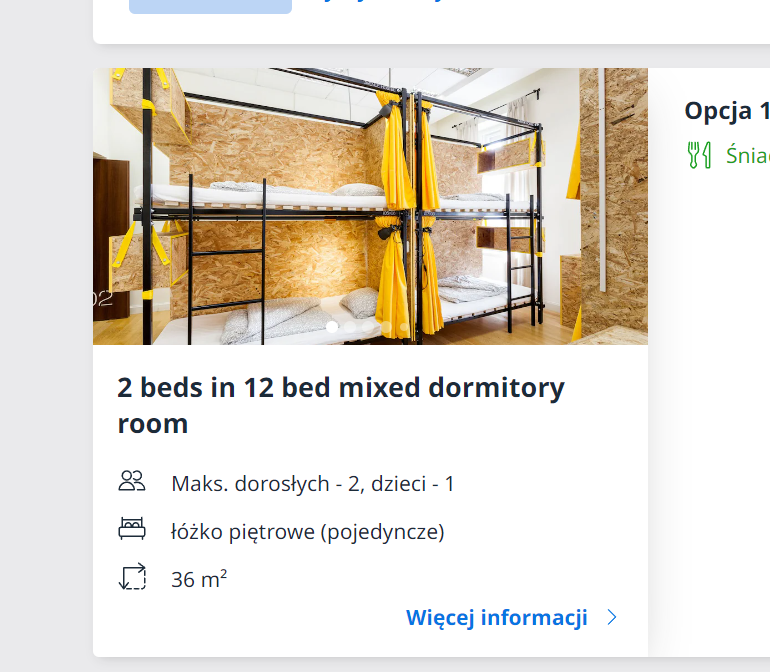Select the third carousel dot indicator
The height and width of the screenshot is (672, 770).
[368, 327]
